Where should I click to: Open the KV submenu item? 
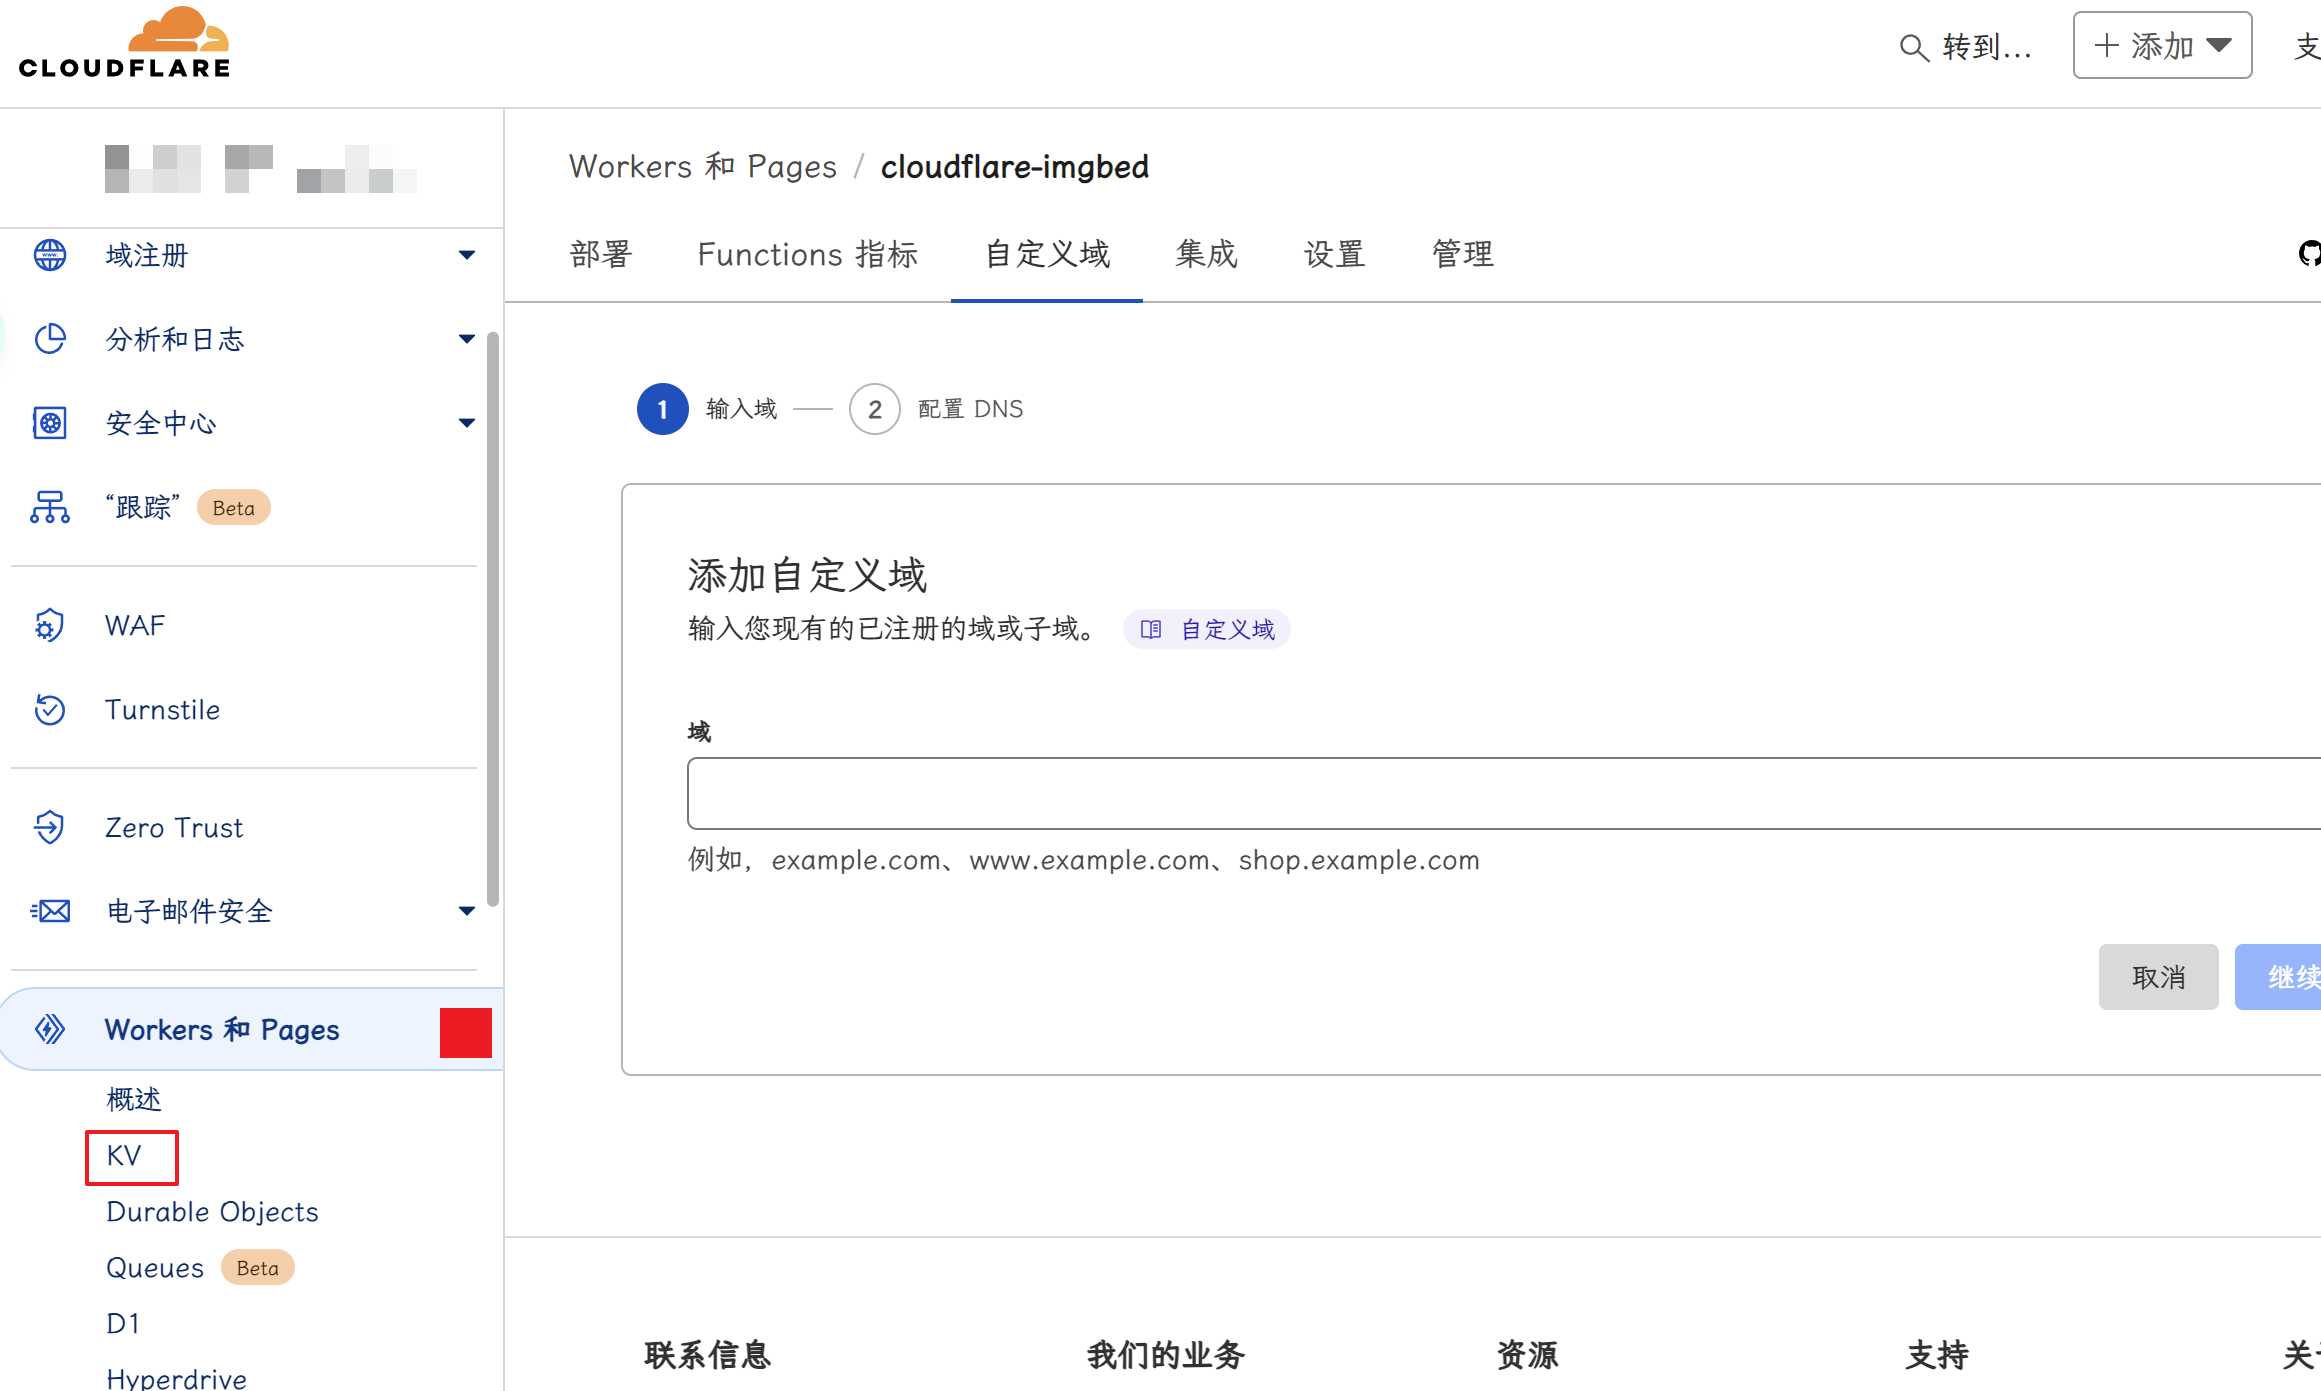coord(124,1155)
